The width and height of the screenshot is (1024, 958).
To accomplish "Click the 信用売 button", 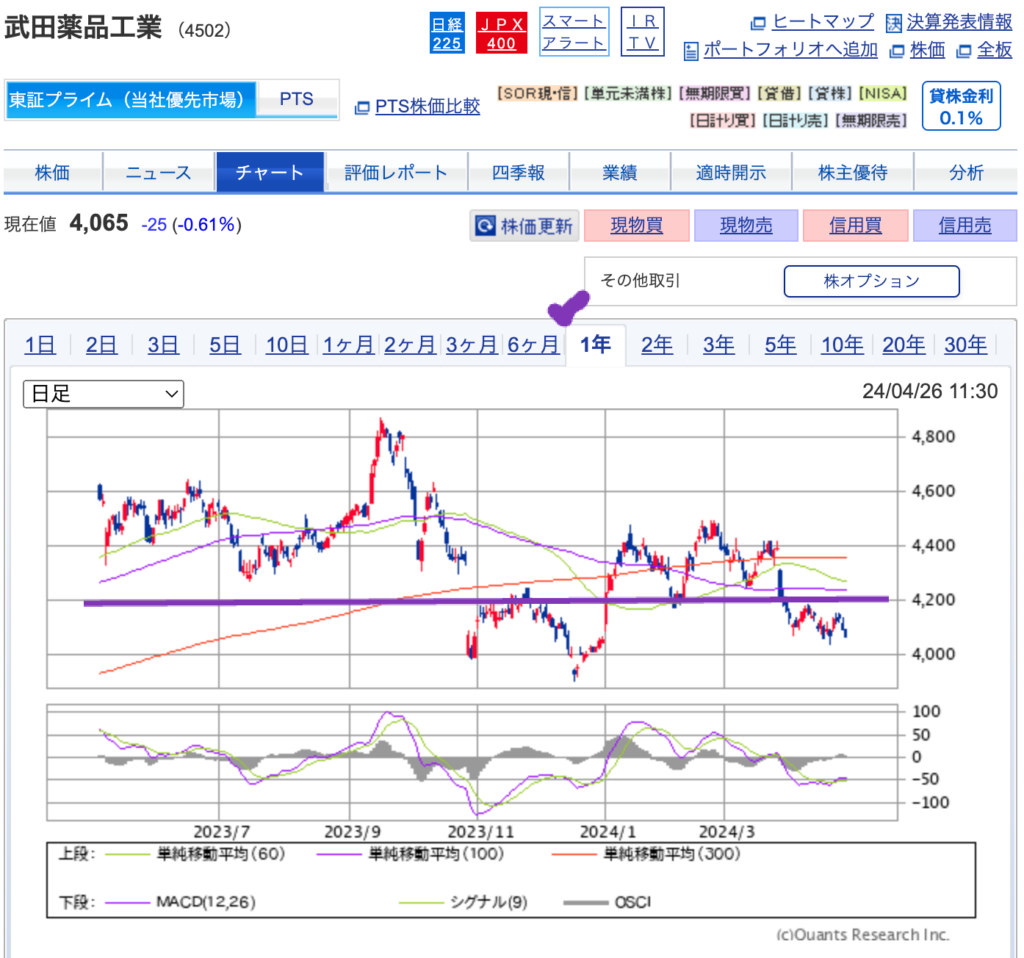I will [965, 226].
